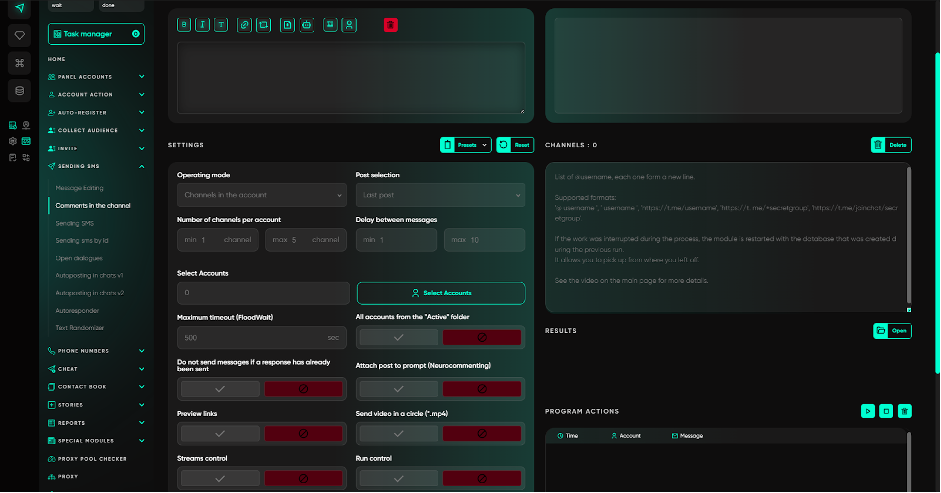Enable Streams control option
Viewport: 941px width, 493px height.
click(x=220, y=479)
